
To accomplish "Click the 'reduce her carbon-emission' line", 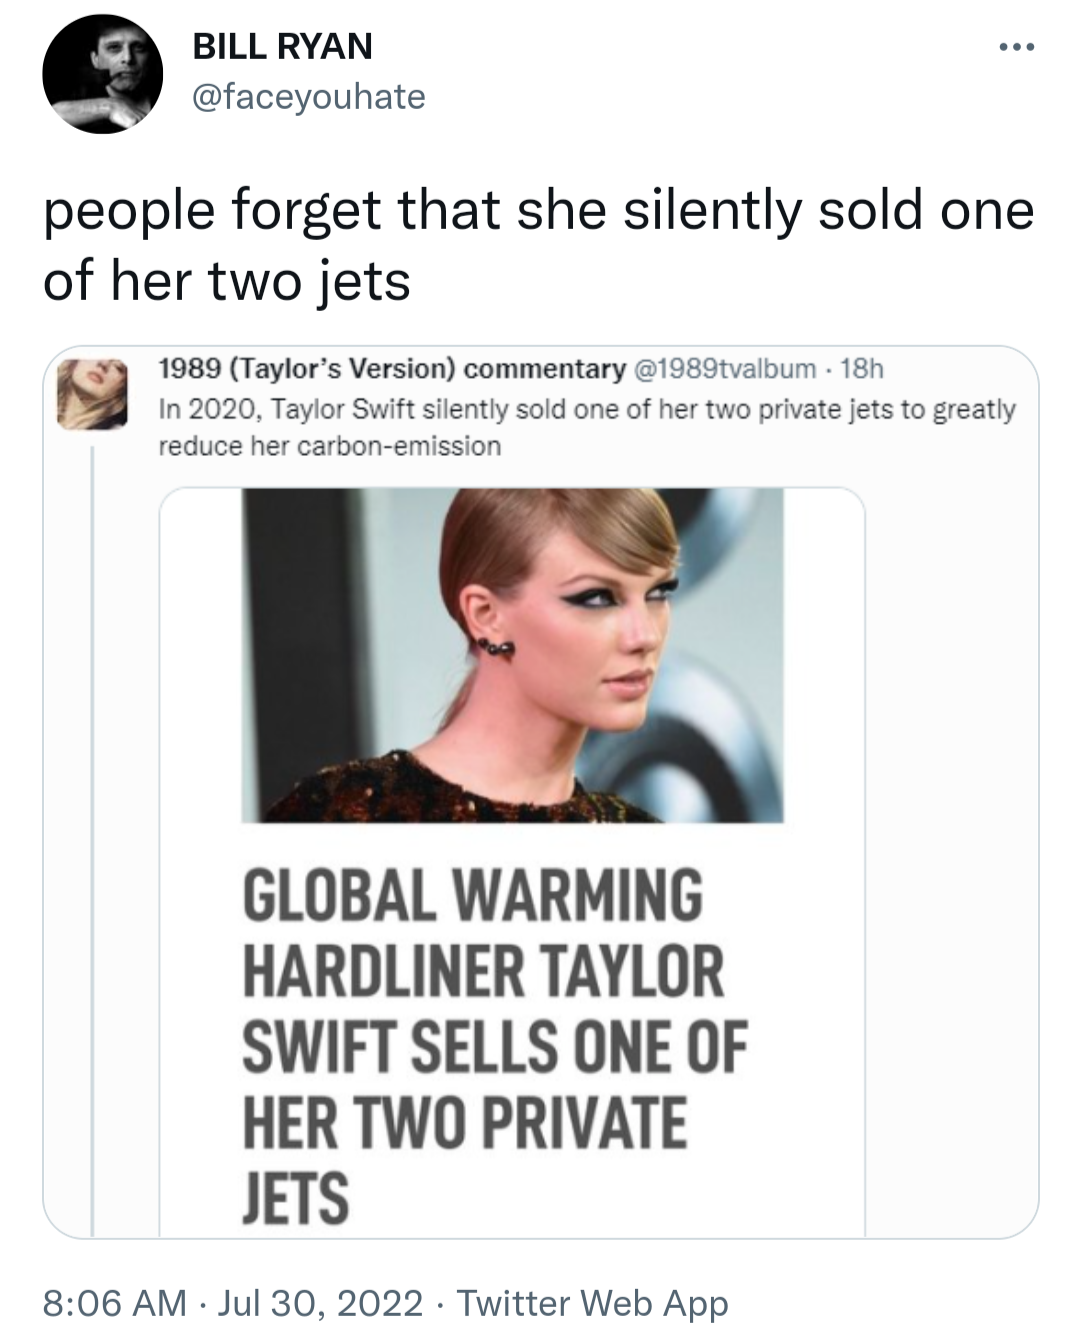I will click(330, 446).
